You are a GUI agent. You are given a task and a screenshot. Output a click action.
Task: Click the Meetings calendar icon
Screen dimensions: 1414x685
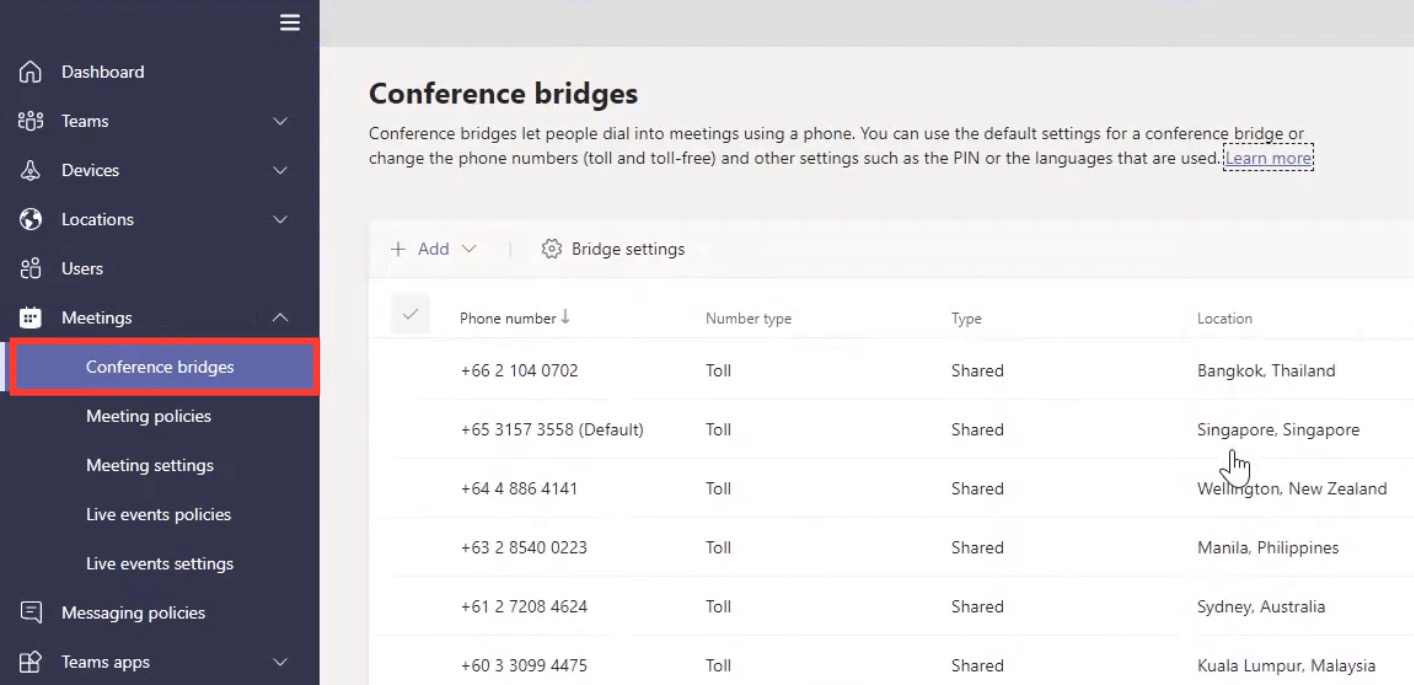point(31,317)
